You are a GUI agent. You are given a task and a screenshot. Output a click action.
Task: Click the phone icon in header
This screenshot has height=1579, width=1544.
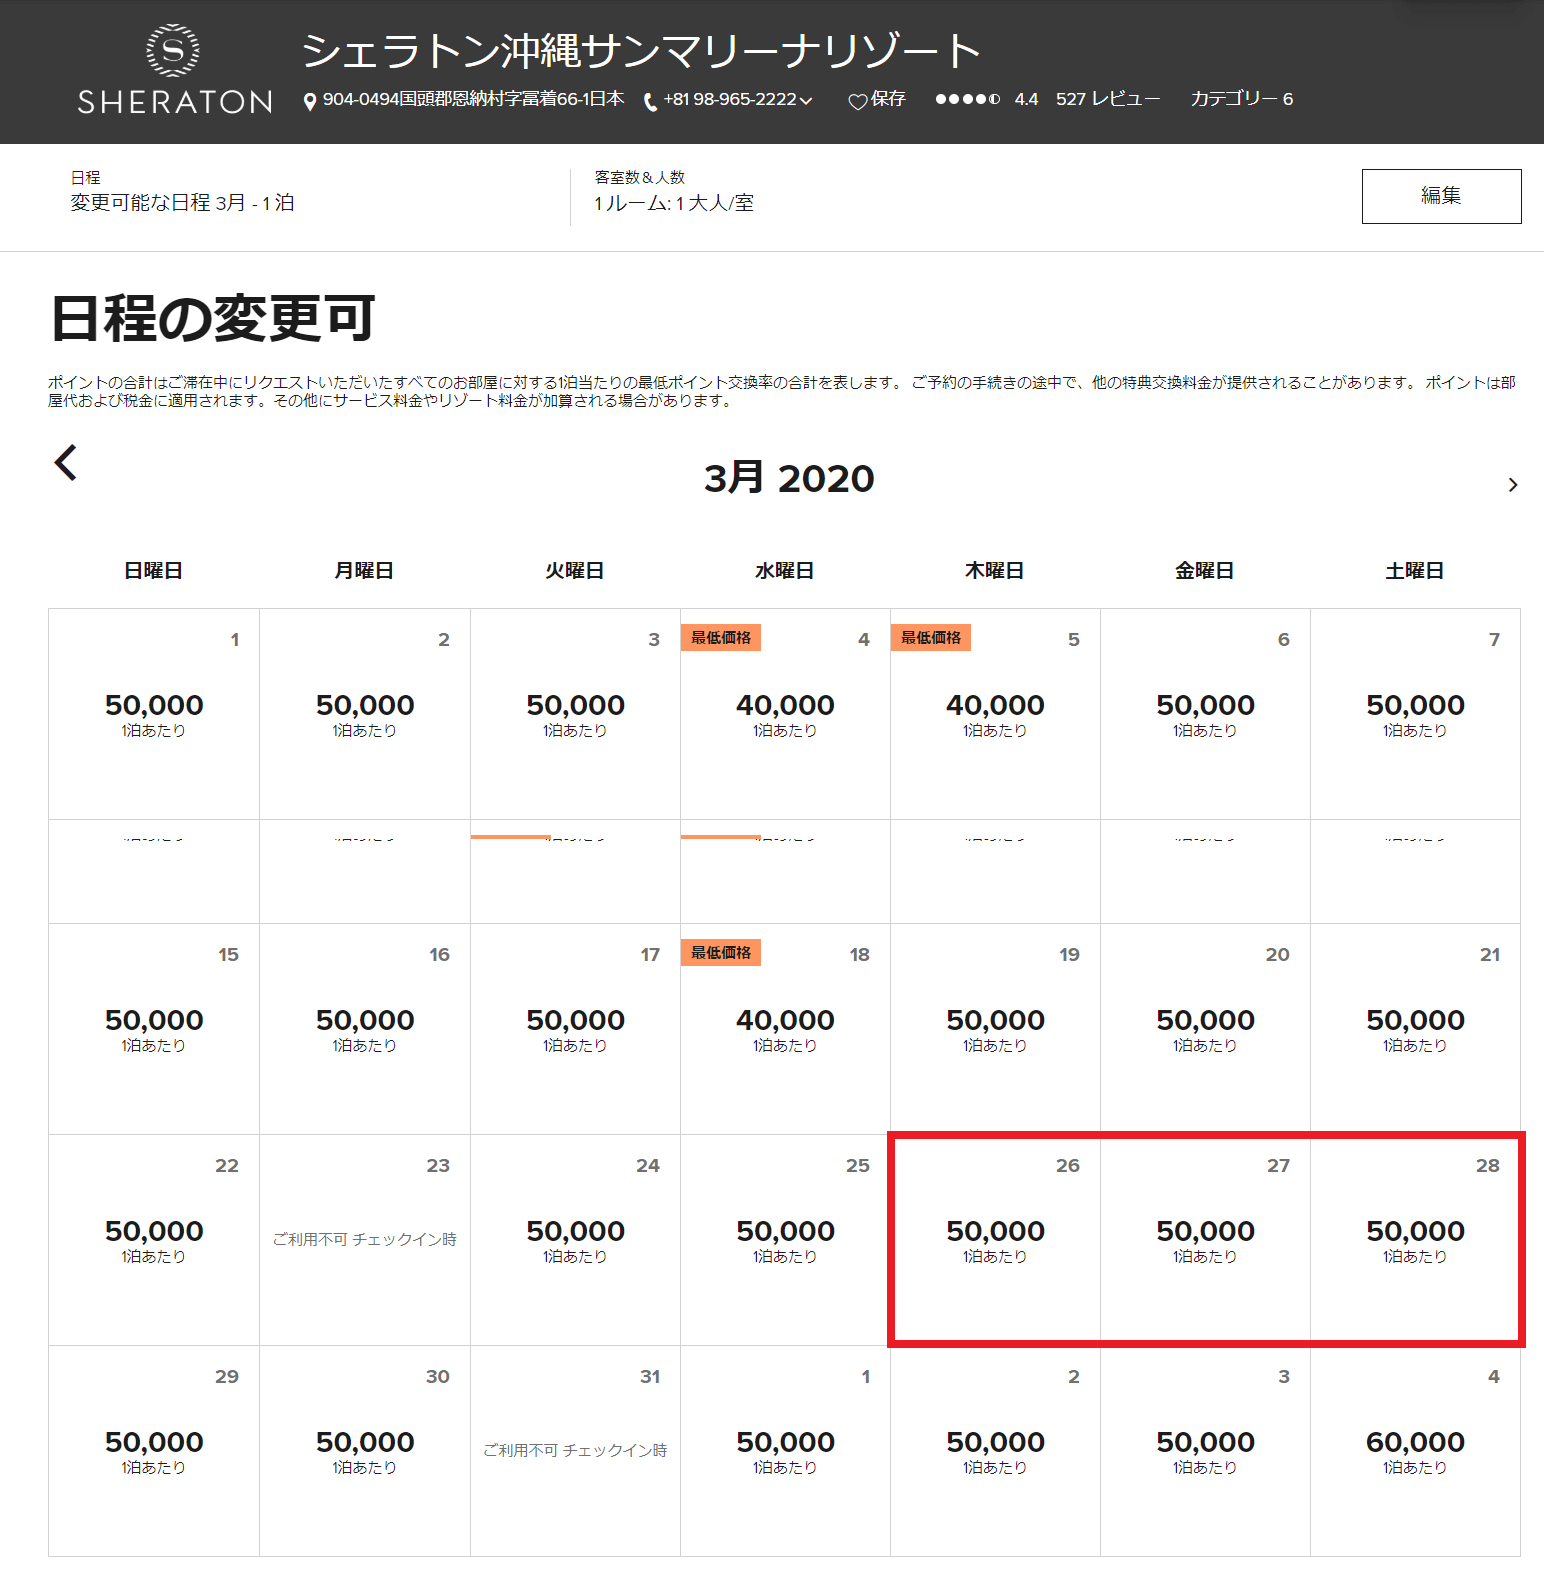tap(650, 101)
